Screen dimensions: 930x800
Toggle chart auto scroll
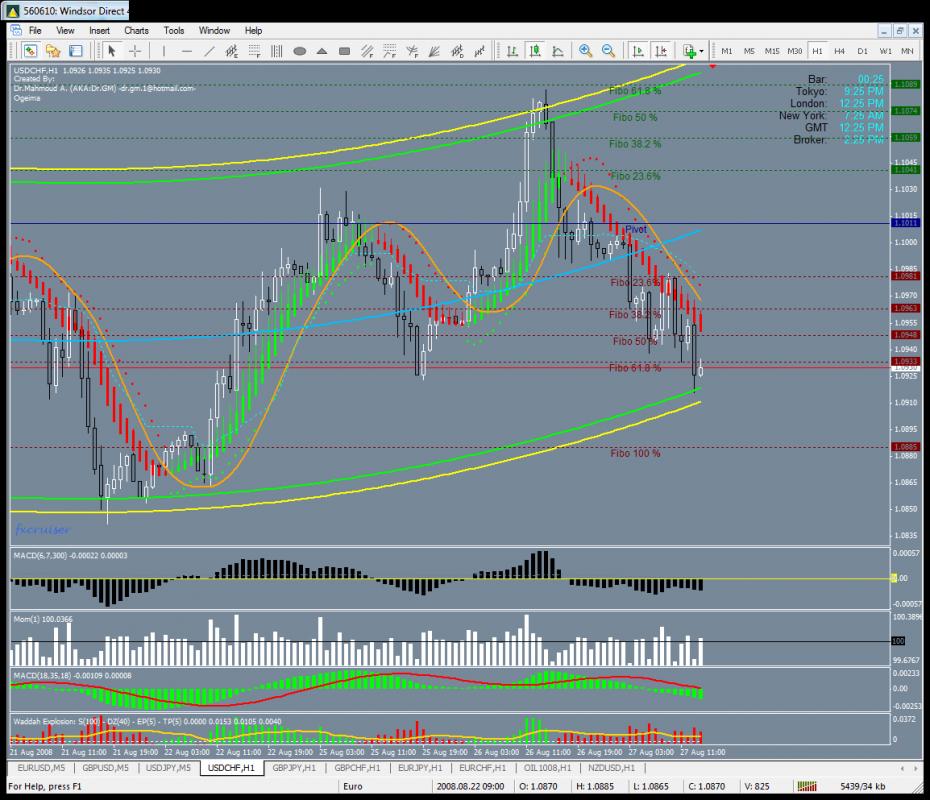[x=638, y=51]
